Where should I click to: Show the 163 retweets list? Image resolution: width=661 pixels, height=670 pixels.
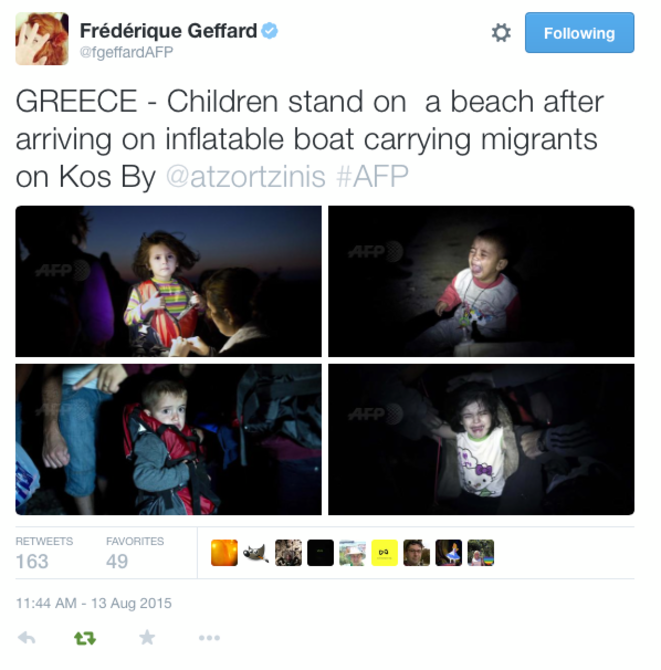pyautogui.click(x=44, y=553)
